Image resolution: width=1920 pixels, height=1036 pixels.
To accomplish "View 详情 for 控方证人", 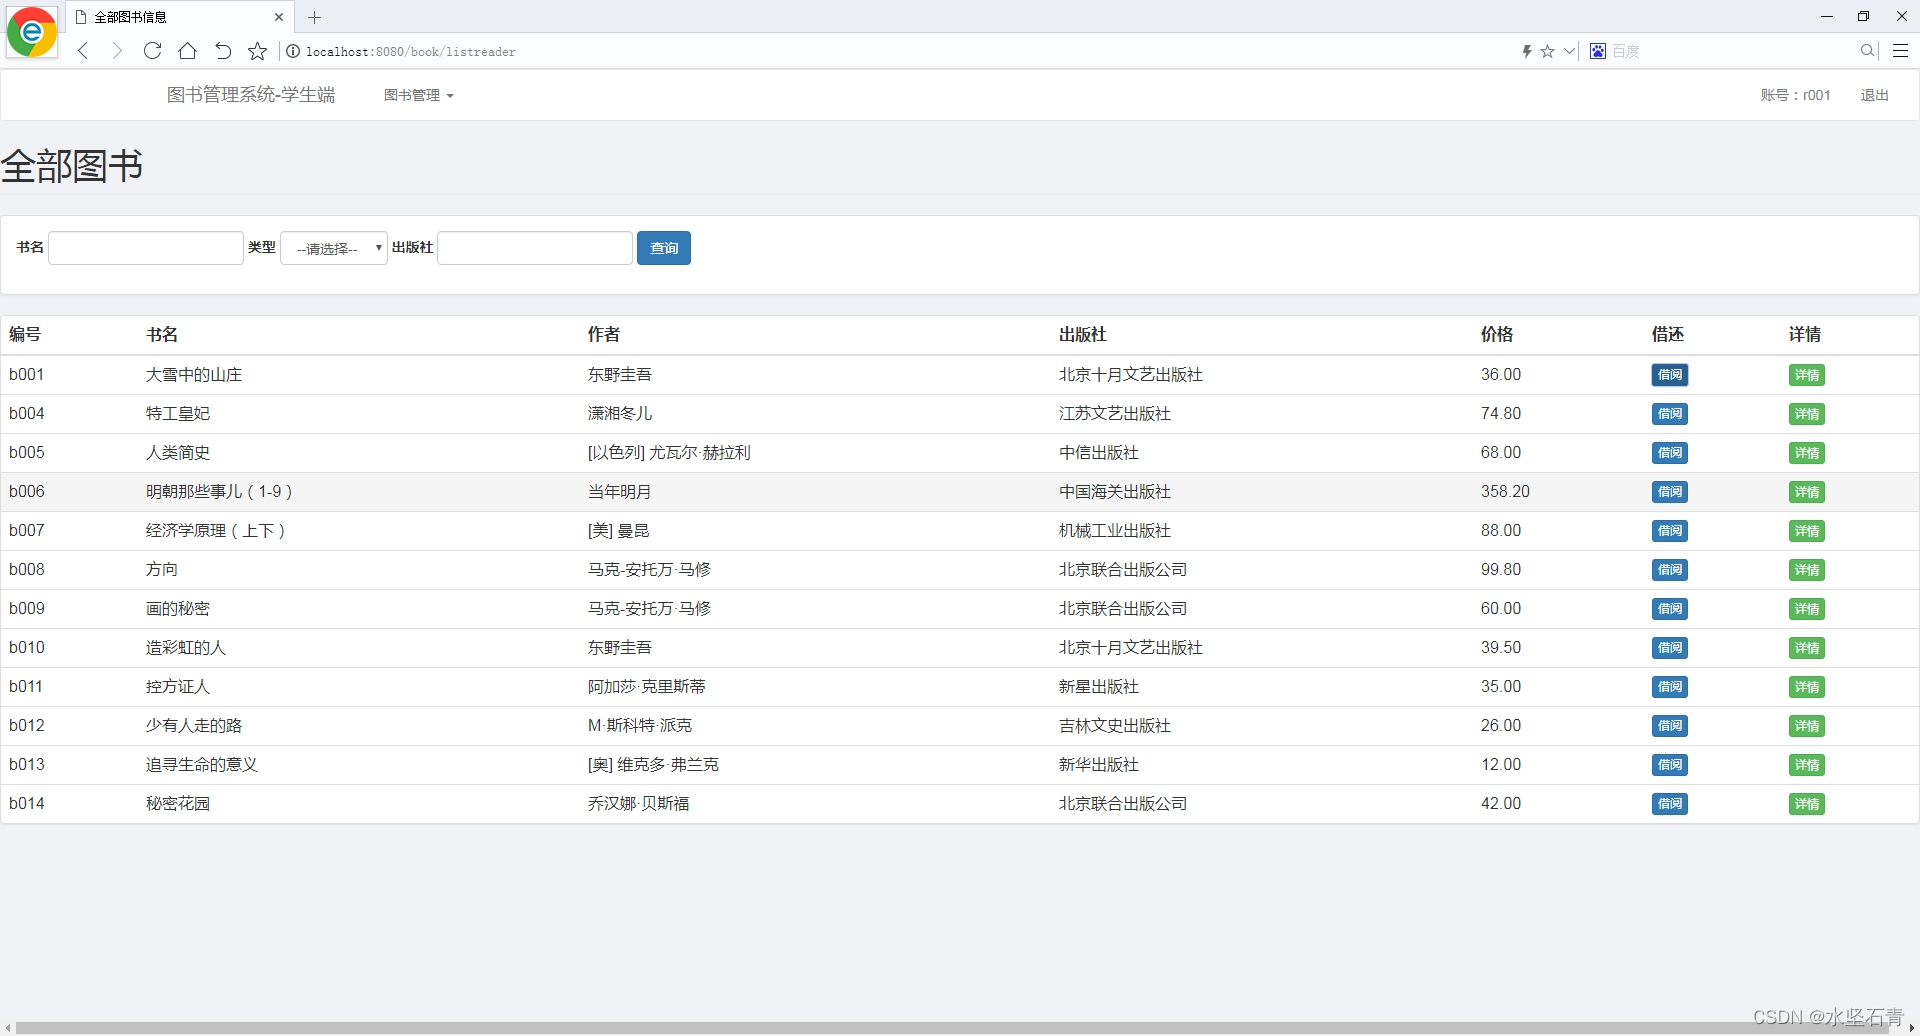I will (x=1806, y=687).
